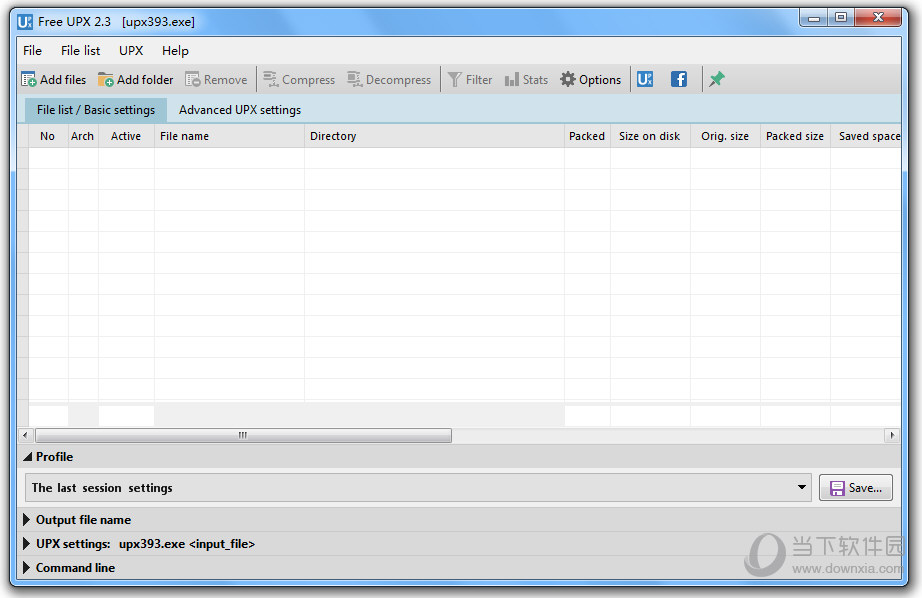Sort by the Saved space column header
Image resolution: width=922 pixels, height=598 pixels.
click(866, 136)
